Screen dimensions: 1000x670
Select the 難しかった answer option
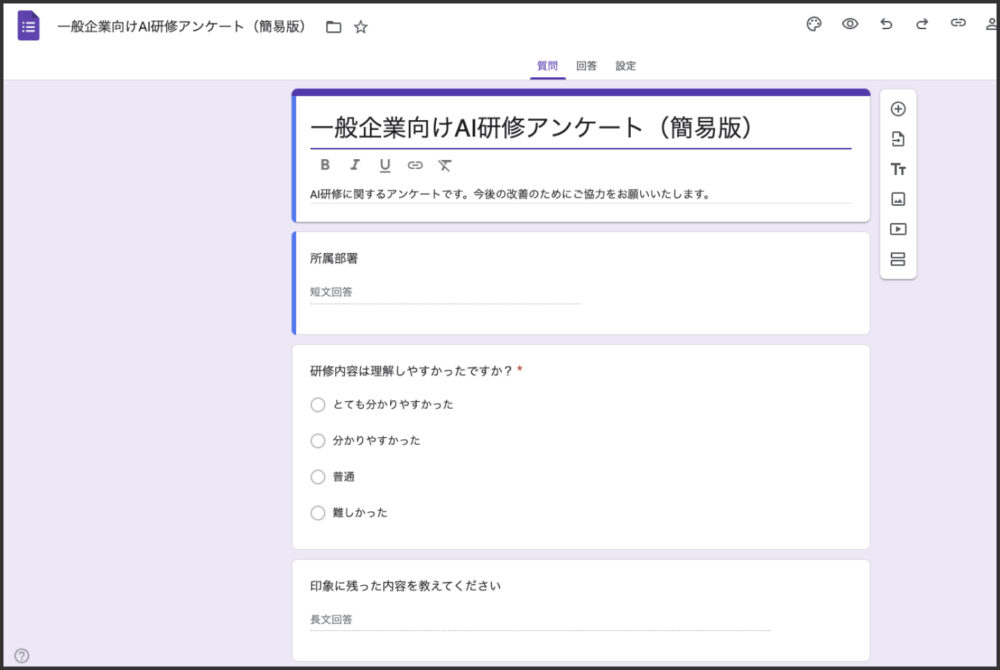(318, 513)
